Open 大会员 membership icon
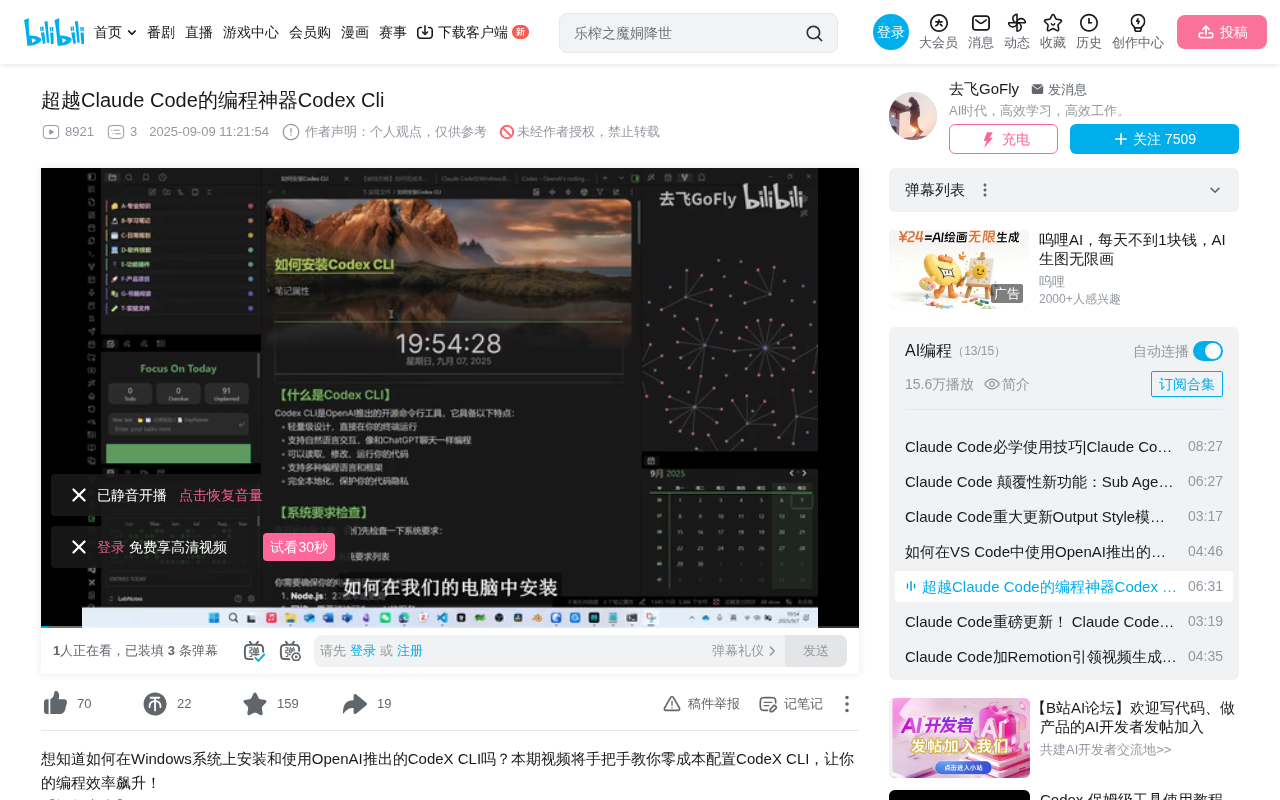 click(938, 32)
